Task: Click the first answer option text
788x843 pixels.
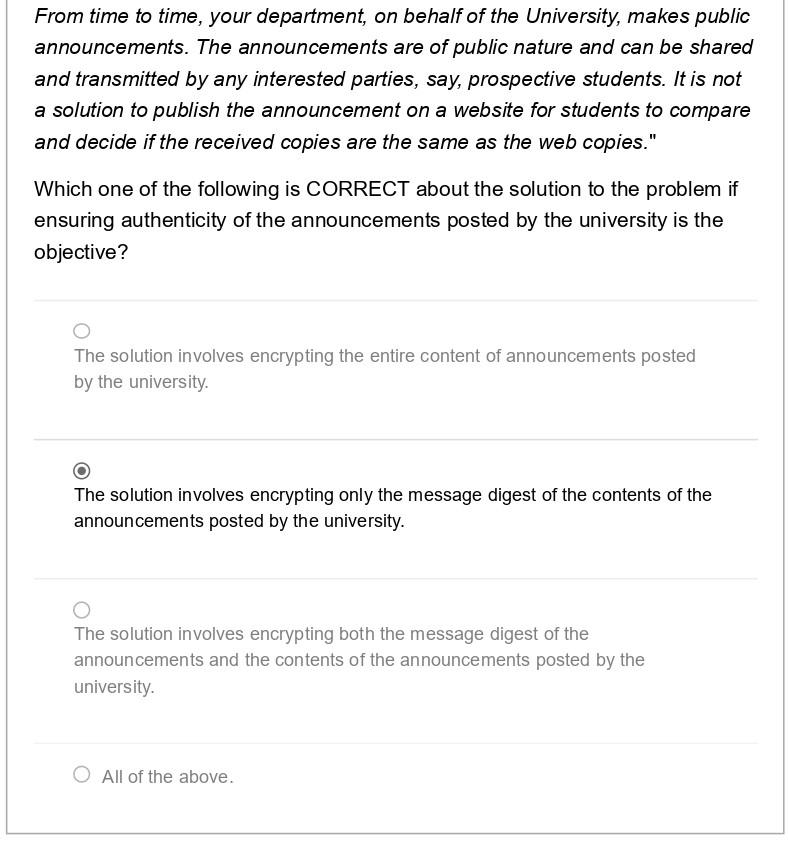Action: pyautogui.click(x=384, y=368)
